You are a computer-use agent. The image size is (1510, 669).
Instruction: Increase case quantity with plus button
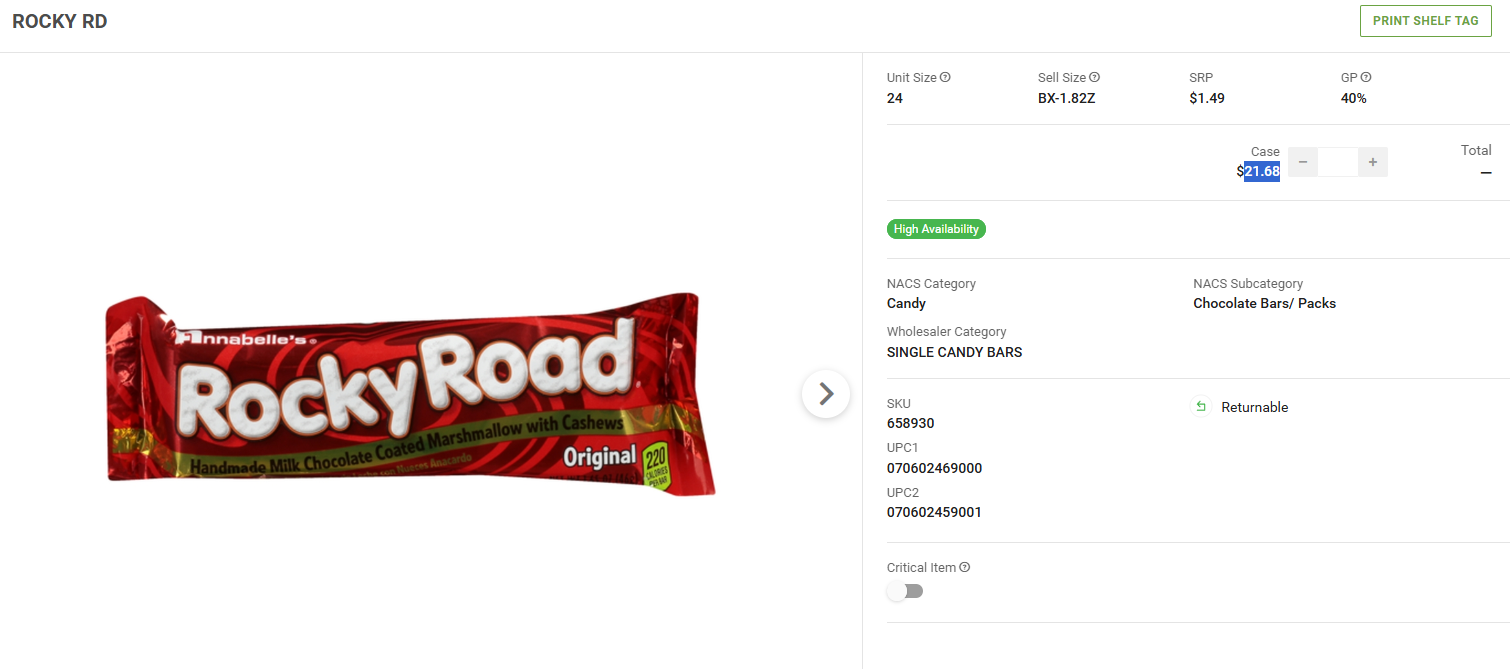(1373, 162)
